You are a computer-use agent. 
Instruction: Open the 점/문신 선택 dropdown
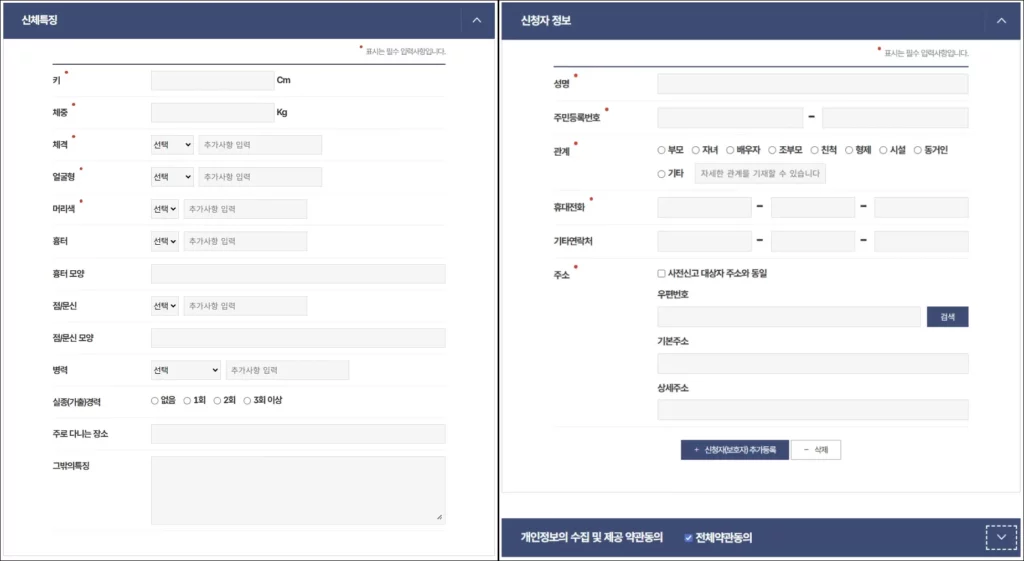[165, 306]
